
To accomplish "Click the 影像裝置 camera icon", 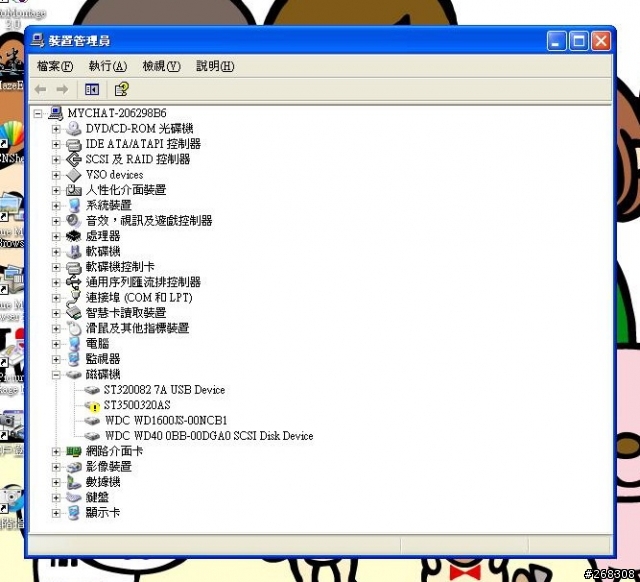I will click(74, 467).
